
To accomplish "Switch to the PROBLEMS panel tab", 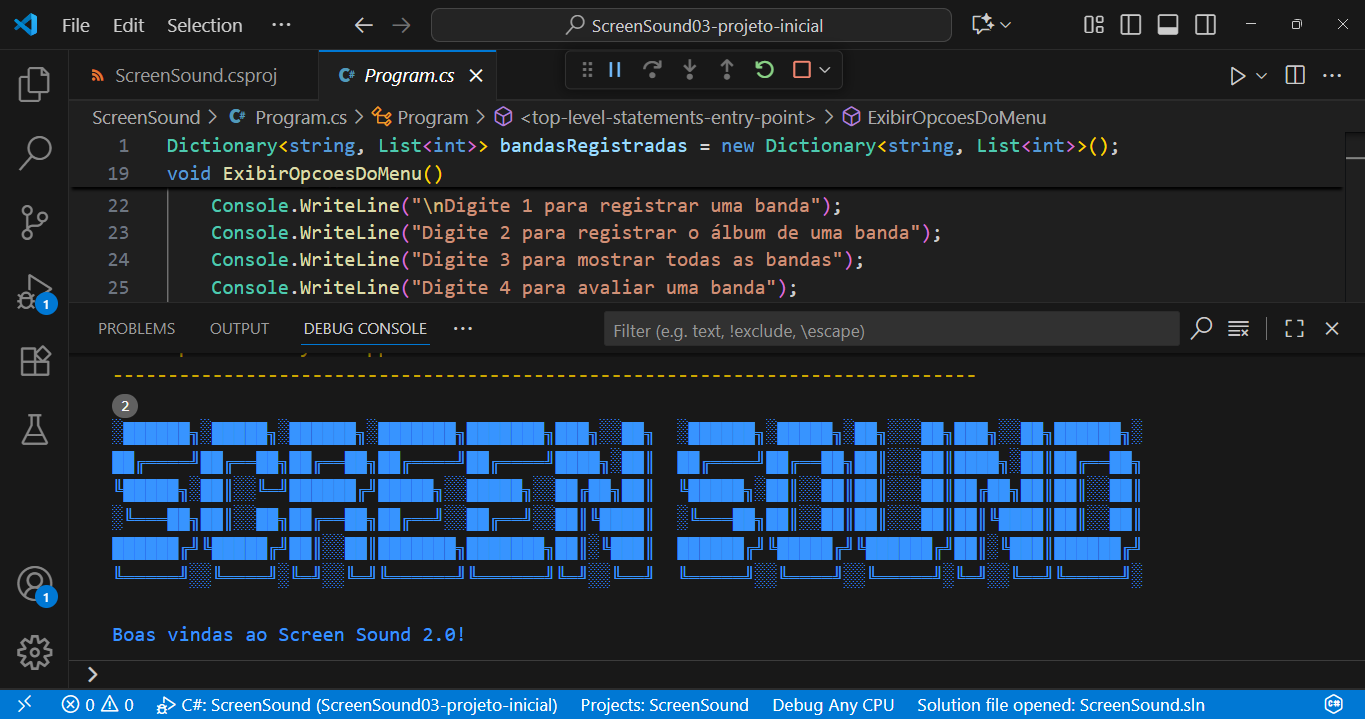I will (136, 329).
